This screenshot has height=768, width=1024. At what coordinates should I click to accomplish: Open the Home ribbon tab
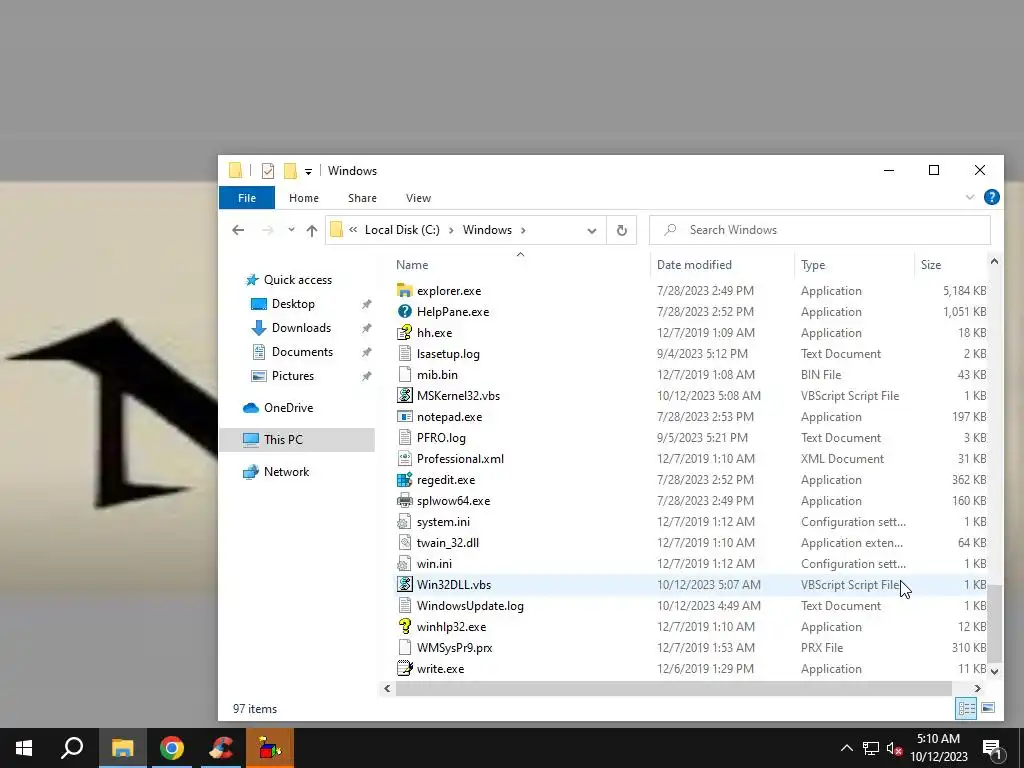point(304,198)
